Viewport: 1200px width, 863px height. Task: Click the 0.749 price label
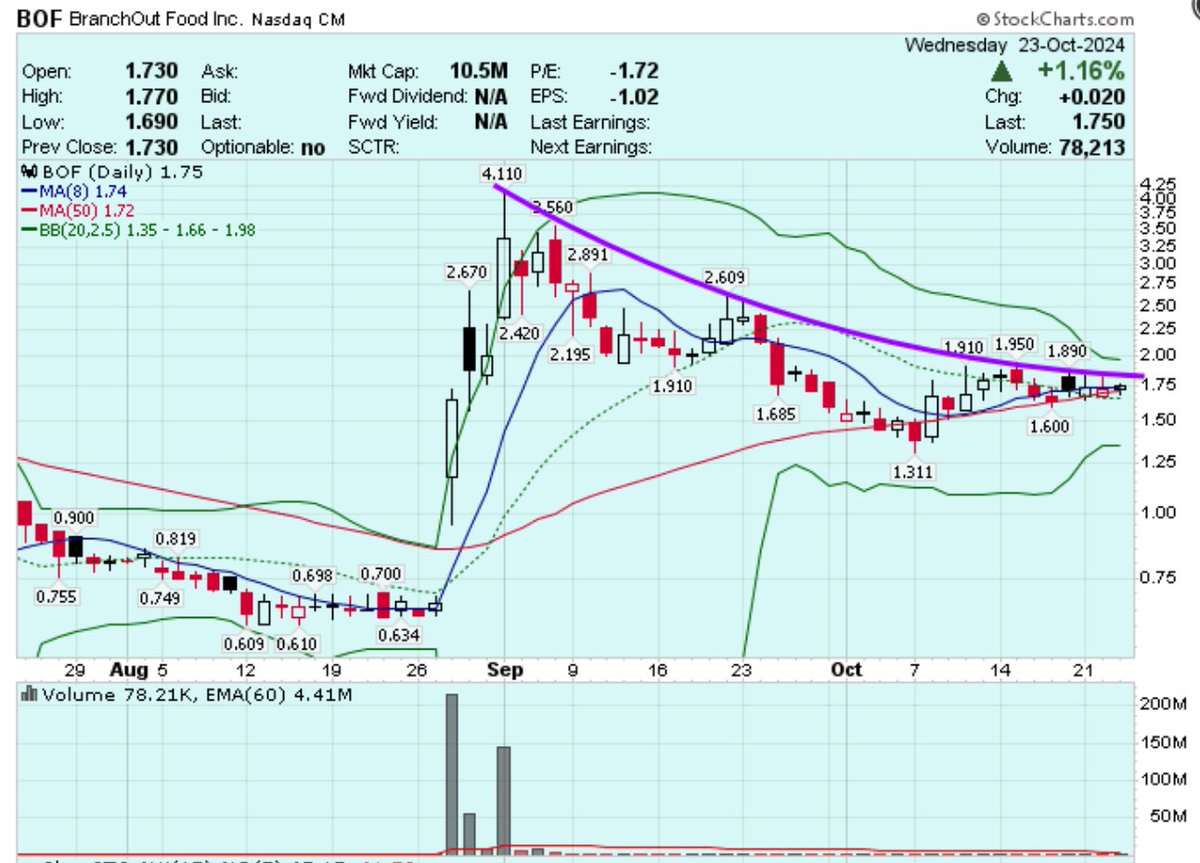pos(159,598)
